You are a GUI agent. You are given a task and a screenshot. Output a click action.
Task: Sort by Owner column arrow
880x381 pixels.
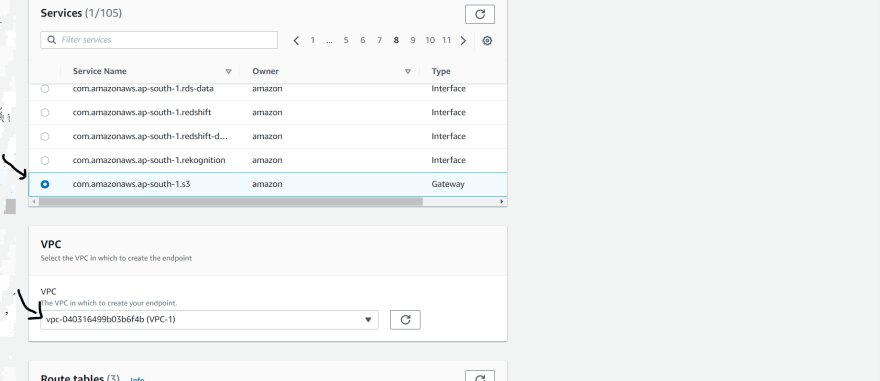(408, 71)
